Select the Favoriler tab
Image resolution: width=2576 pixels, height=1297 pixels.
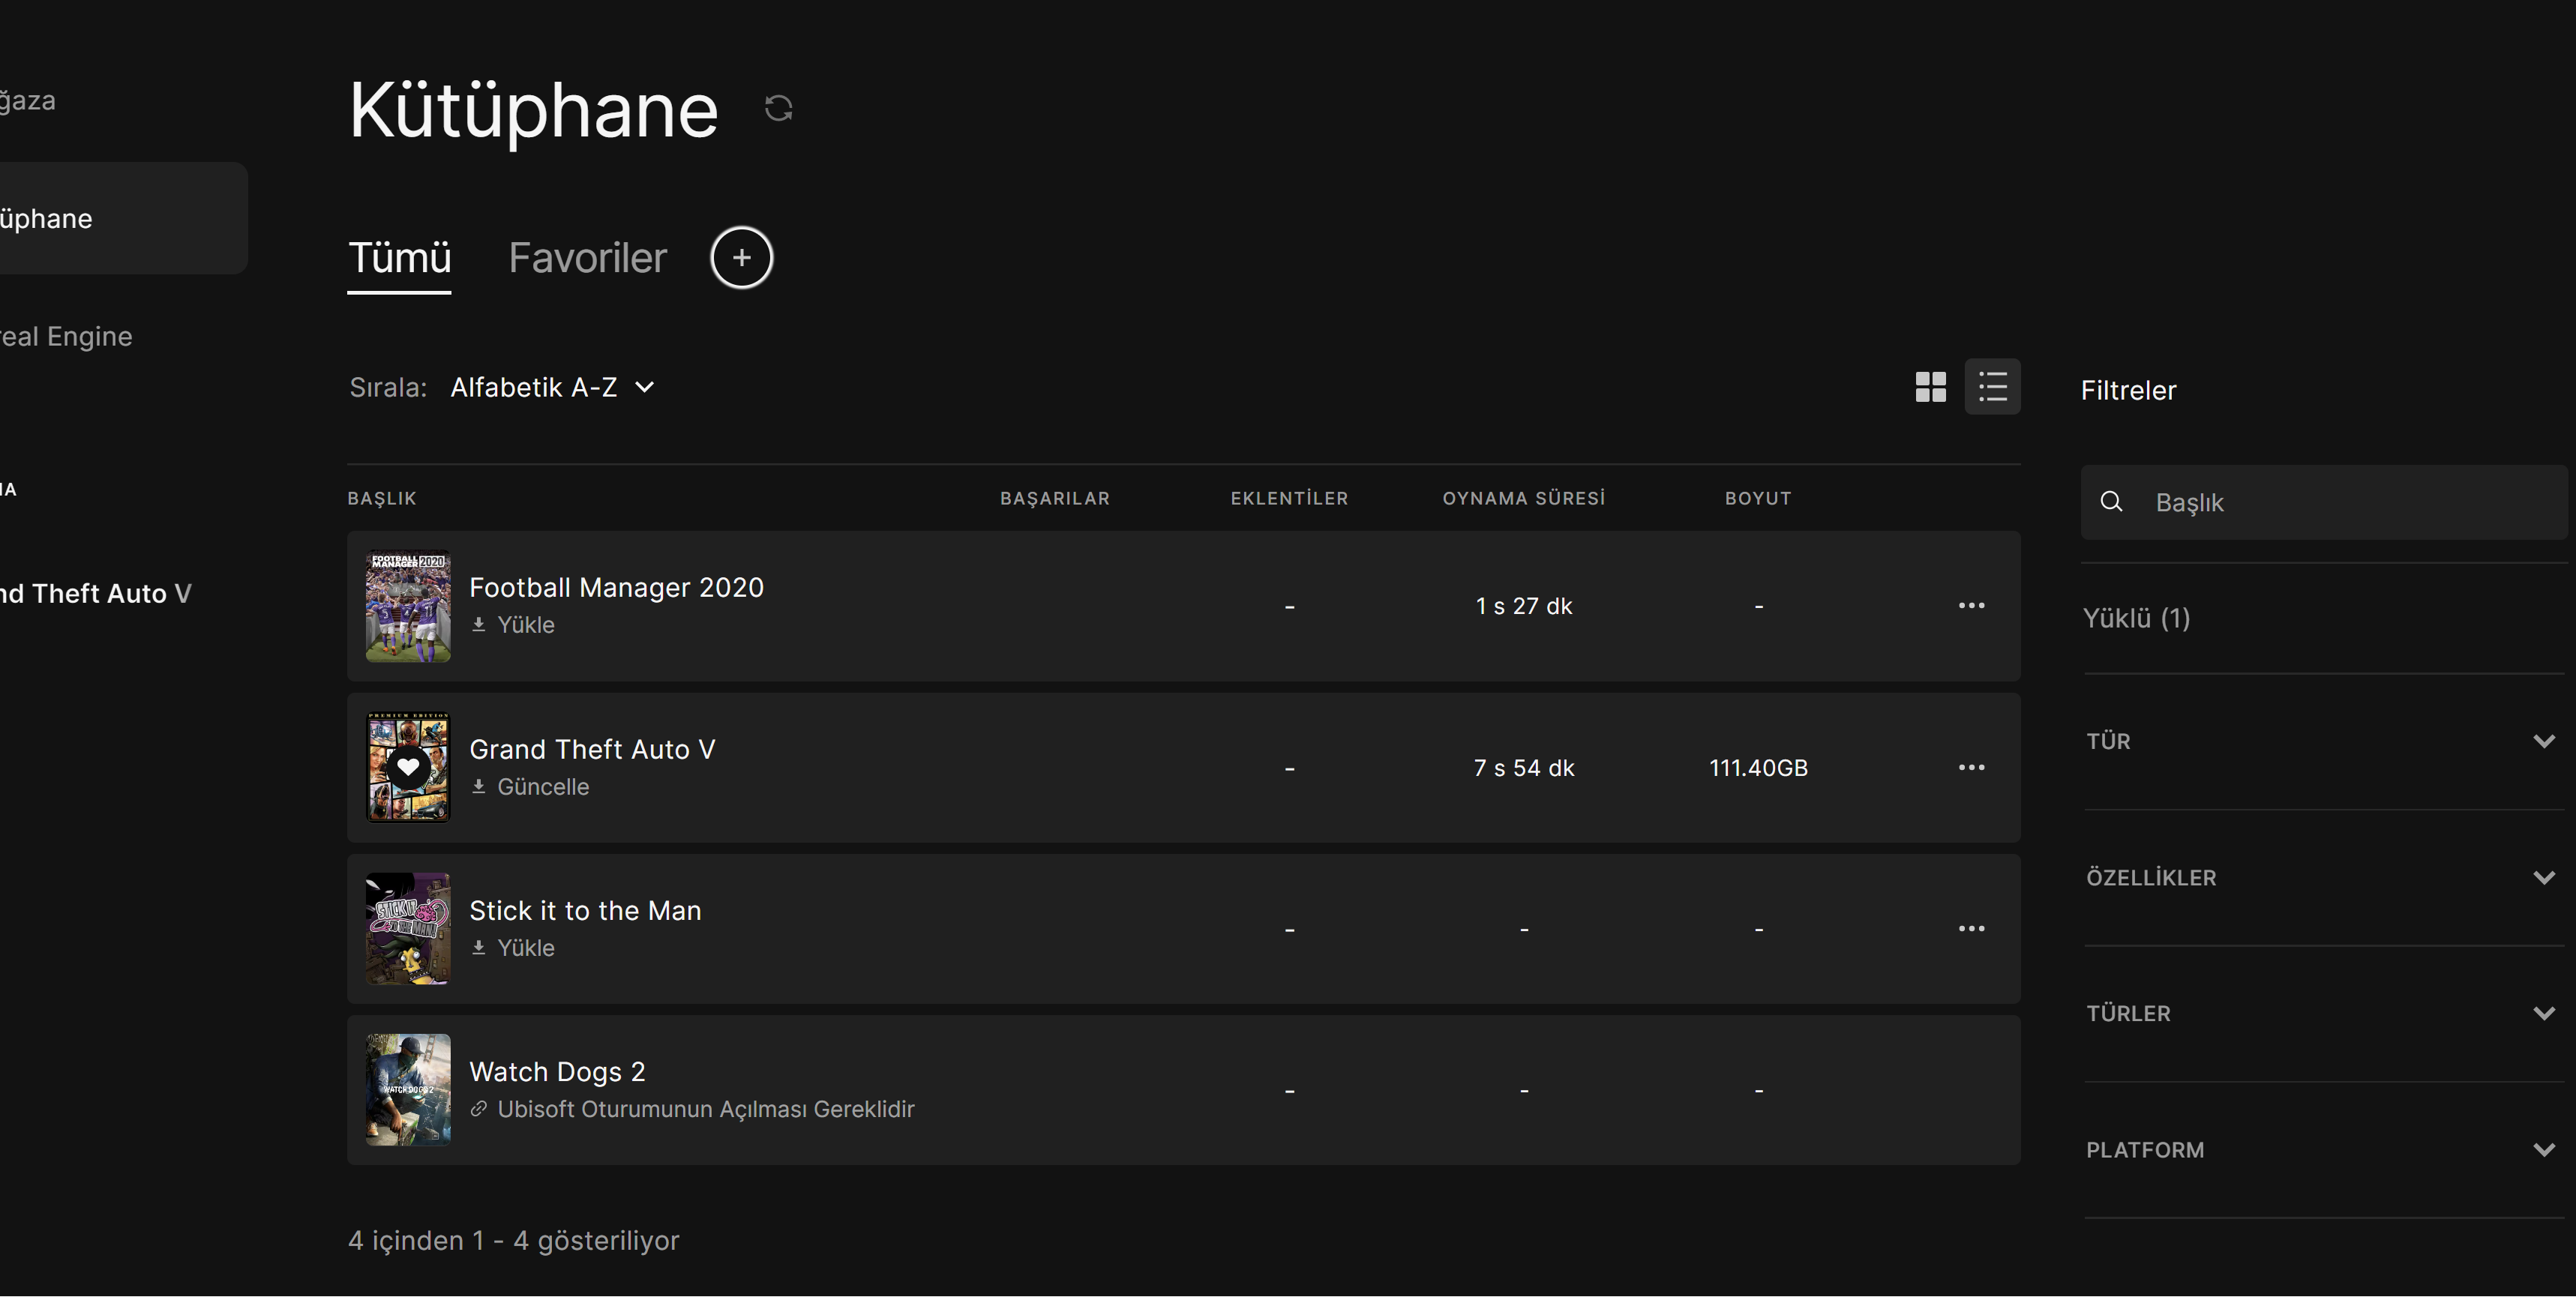pos(587,258)
